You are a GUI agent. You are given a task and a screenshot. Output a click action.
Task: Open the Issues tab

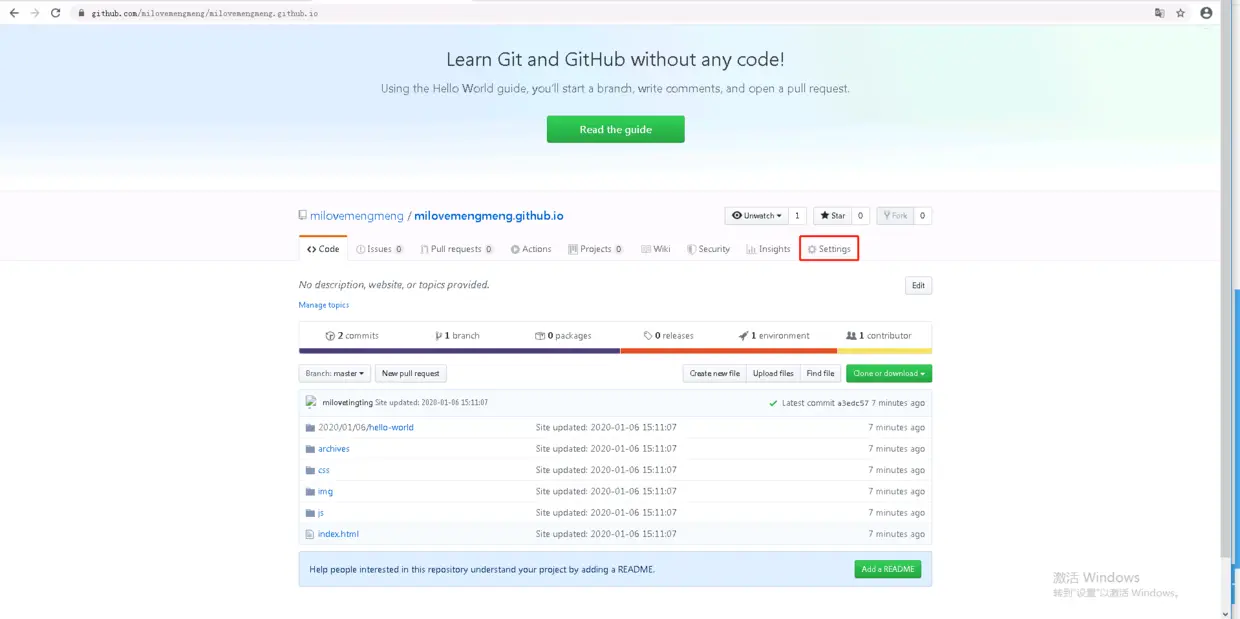380,249
